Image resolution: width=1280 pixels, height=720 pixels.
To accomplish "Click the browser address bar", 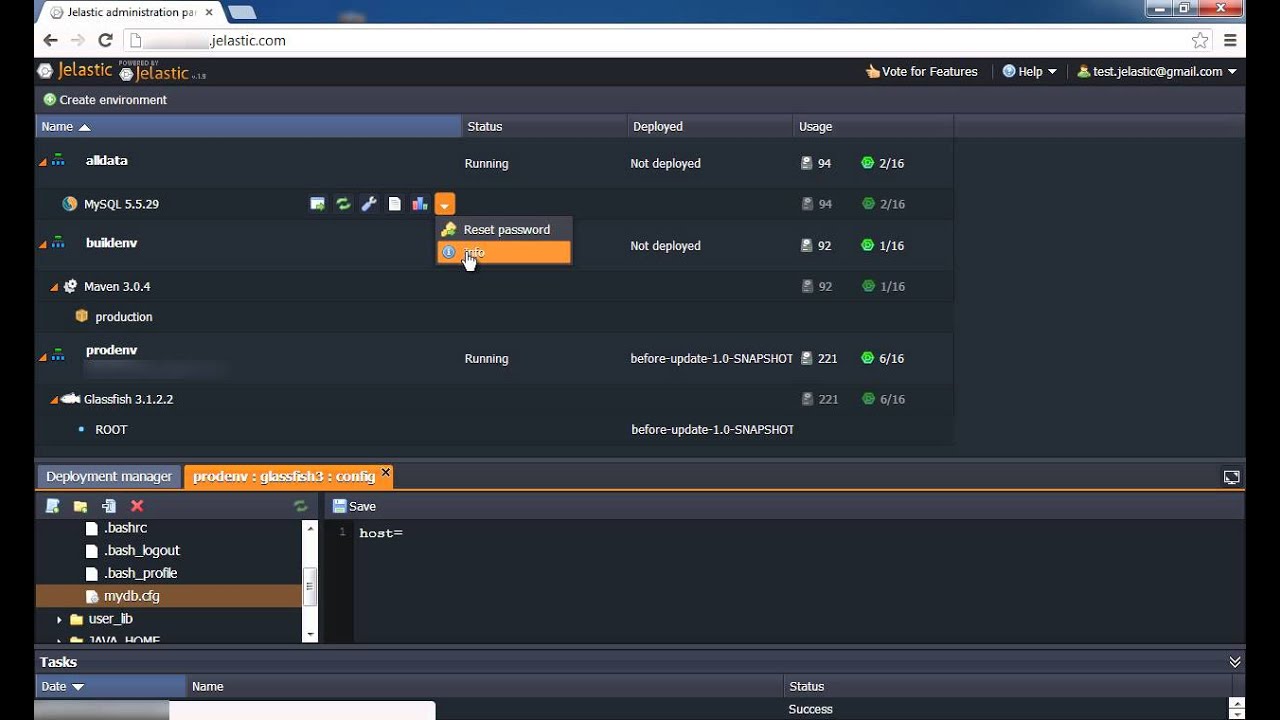I will [670, 41].
